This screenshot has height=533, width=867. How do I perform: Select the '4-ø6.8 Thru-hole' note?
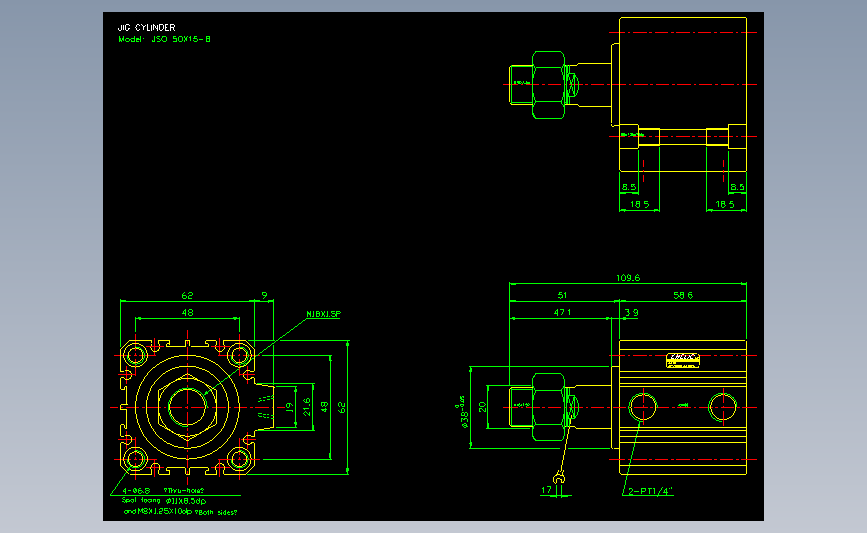163,490
